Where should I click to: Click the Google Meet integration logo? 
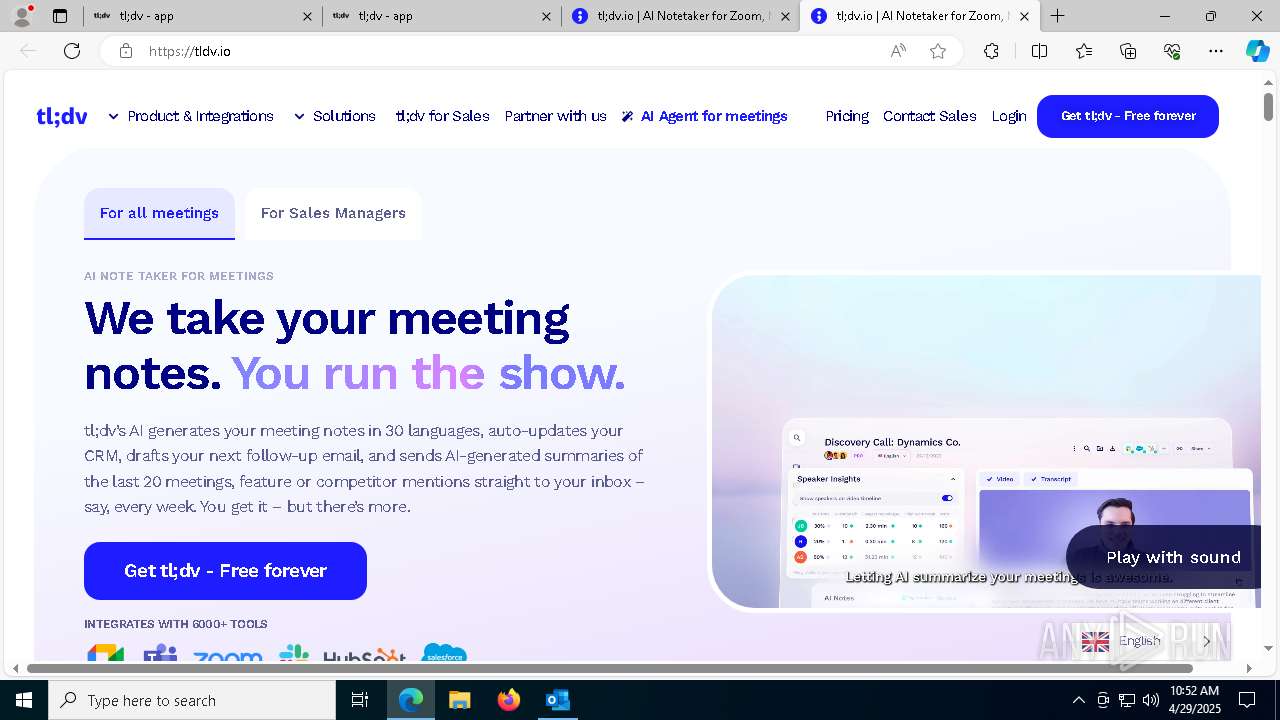105,654
